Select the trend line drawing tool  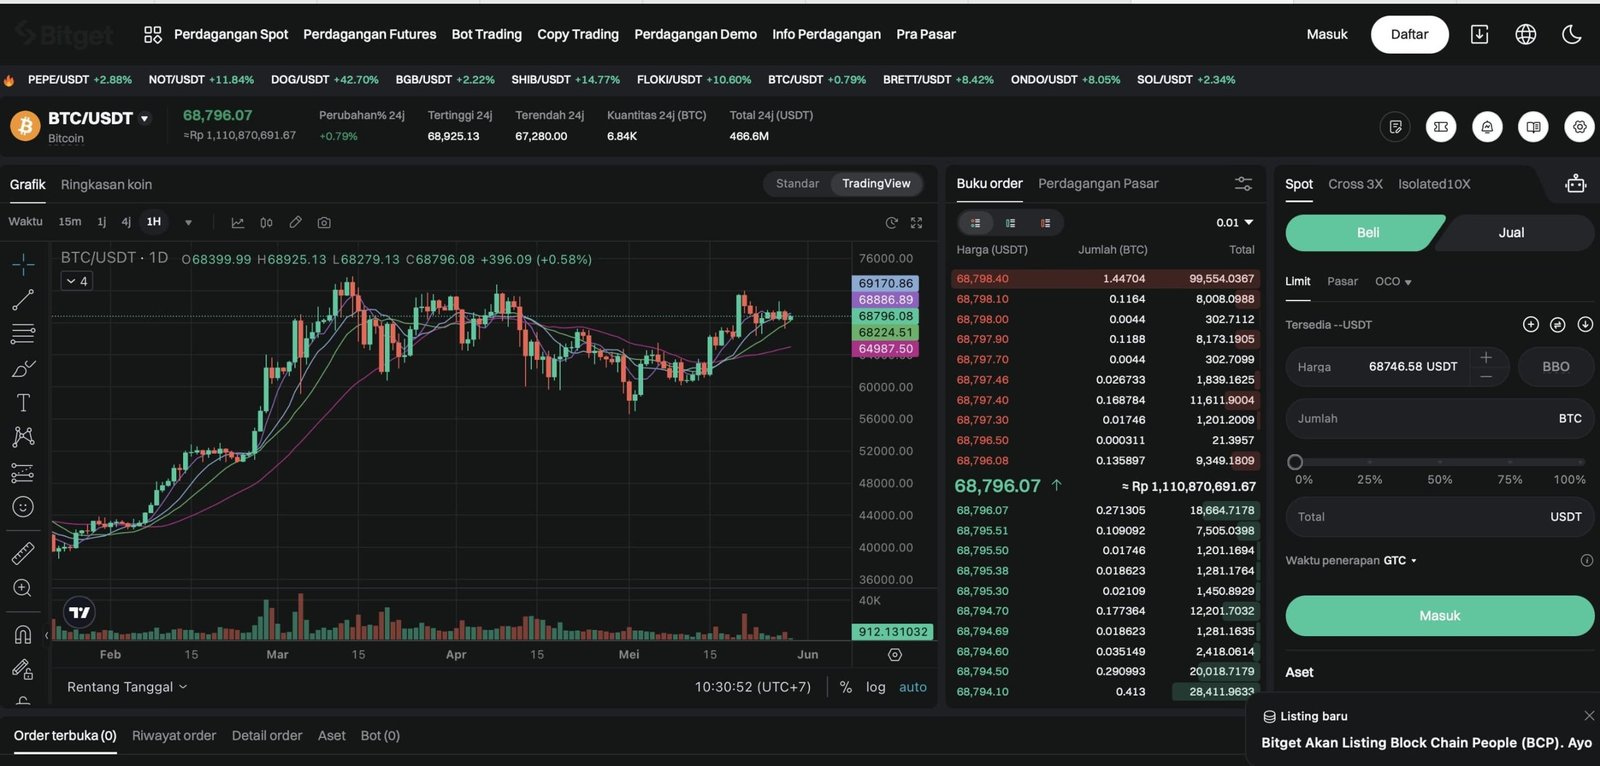click(x=23, y=299)
